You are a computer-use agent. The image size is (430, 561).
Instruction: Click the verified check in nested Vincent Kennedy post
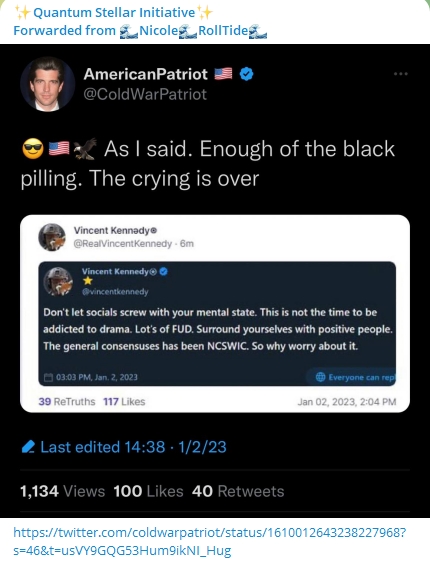[x=163, y=272]
